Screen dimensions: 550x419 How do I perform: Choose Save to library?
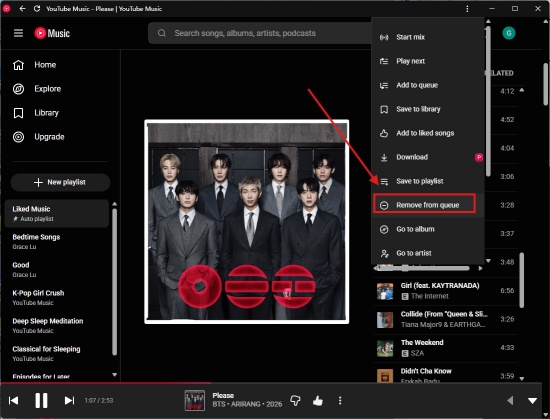click(x=428, y=109)
